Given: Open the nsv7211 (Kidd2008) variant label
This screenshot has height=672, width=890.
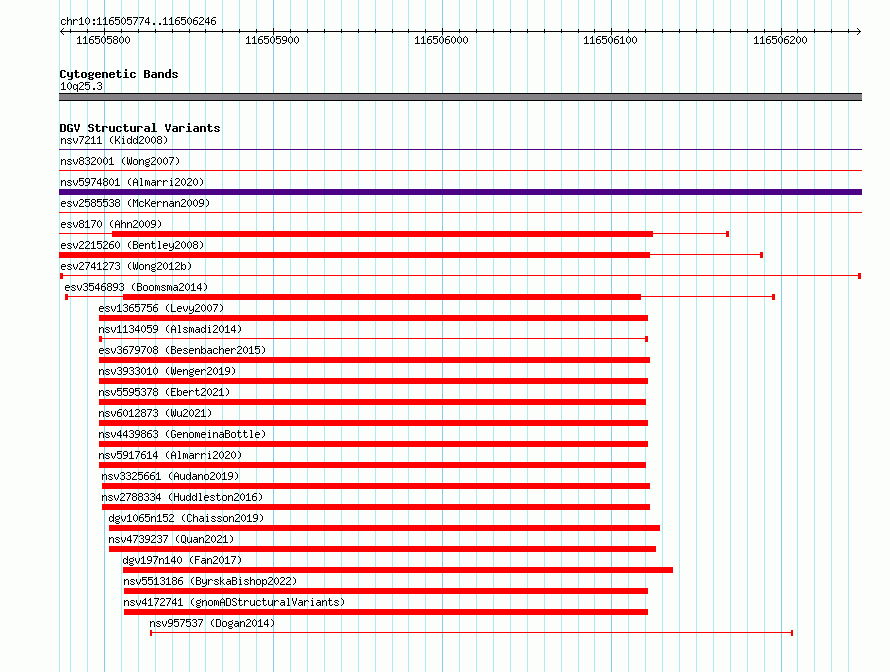Looking at the screenshot, I should [114, 140].
